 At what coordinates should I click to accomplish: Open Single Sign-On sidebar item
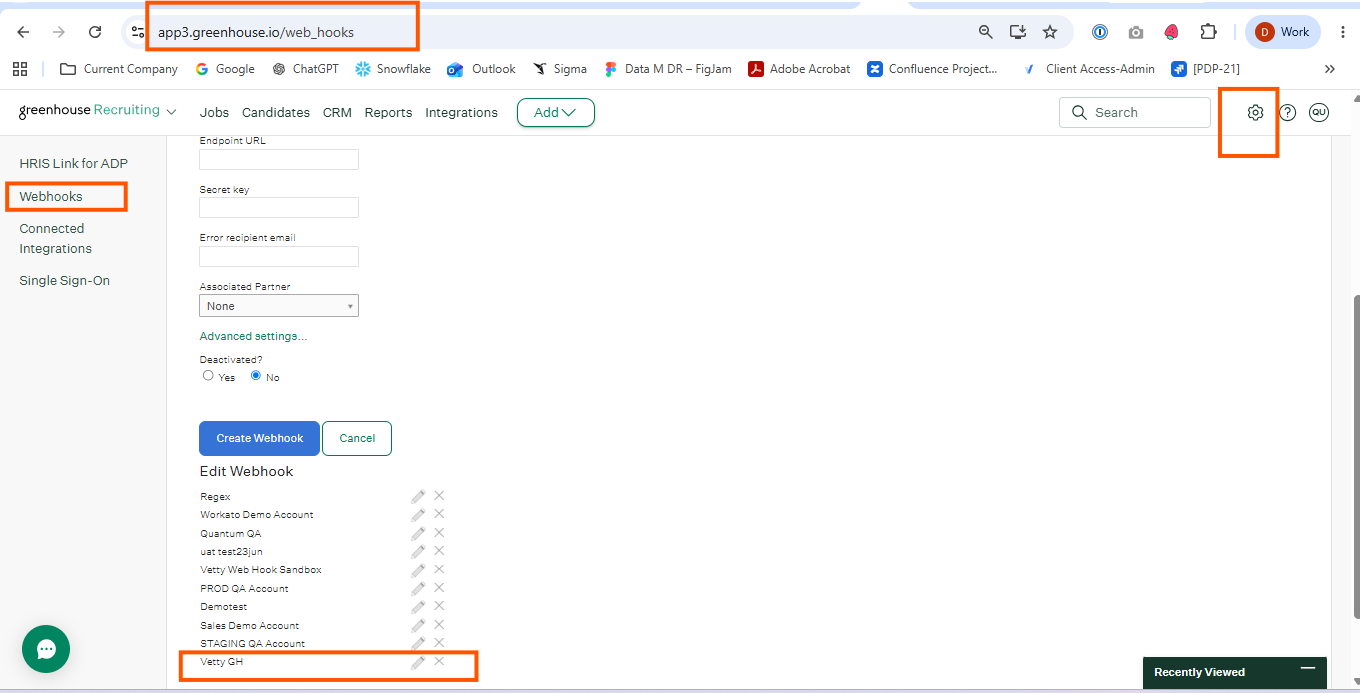tap(65, 281)
